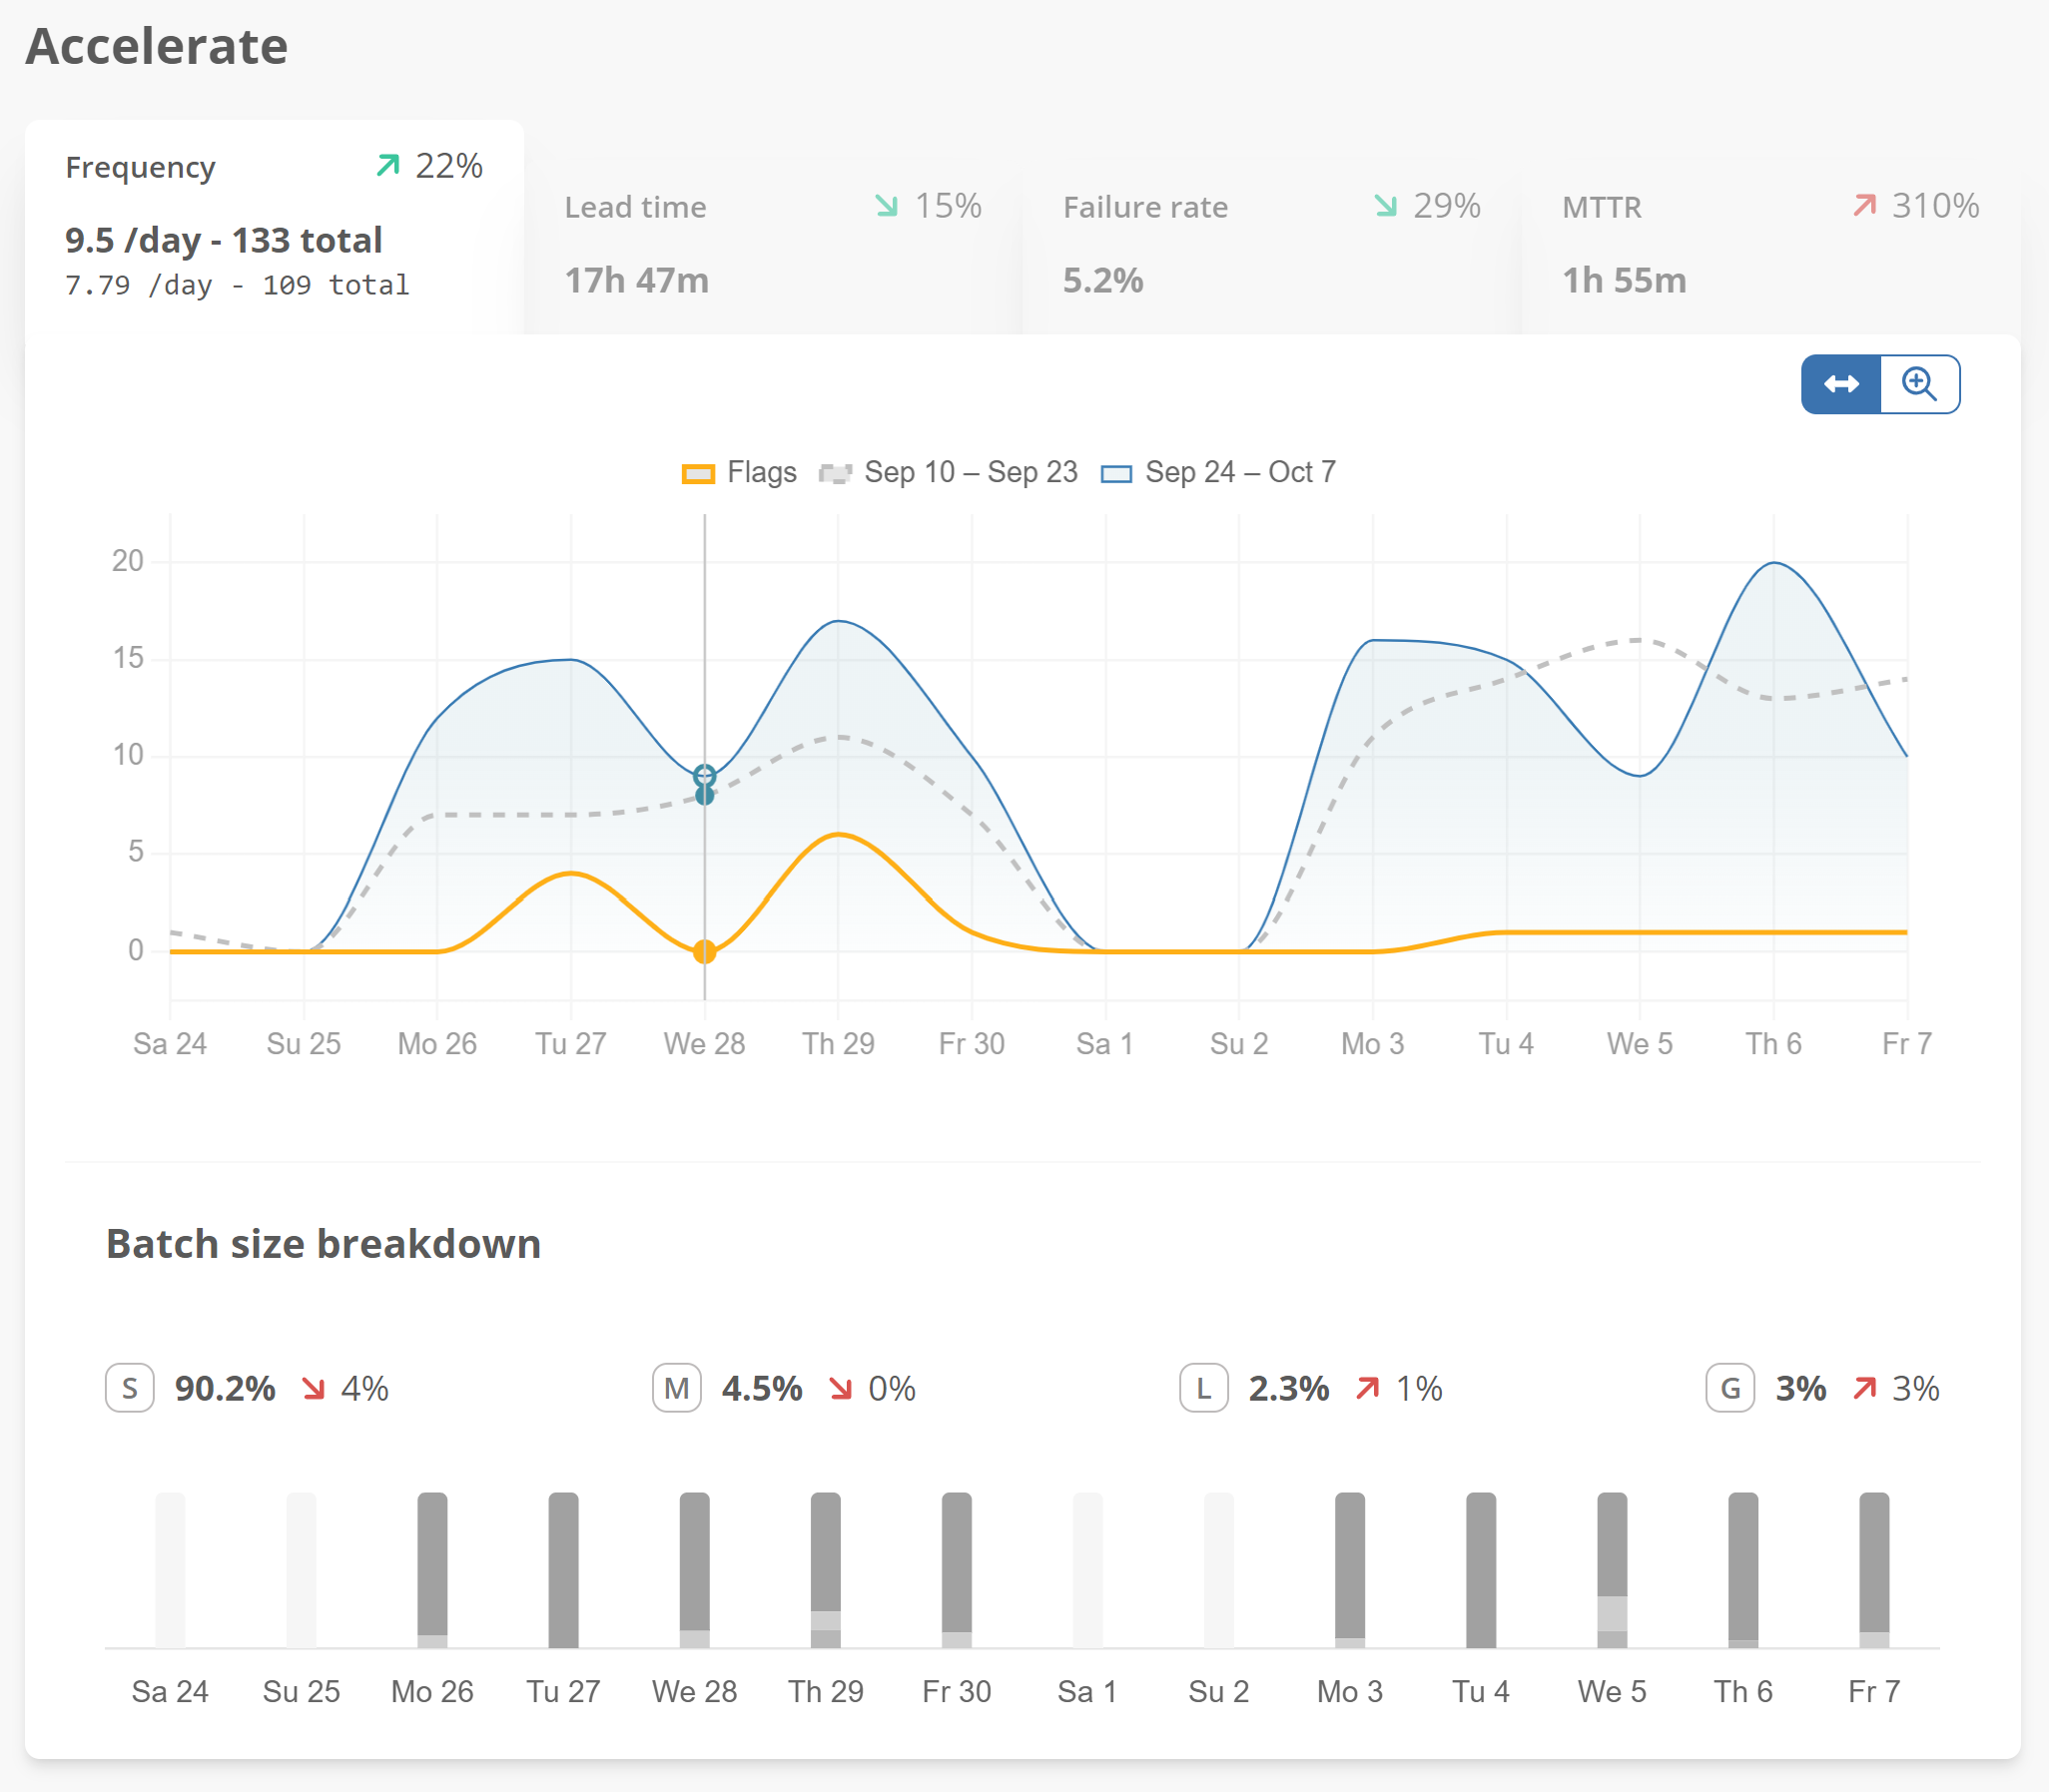Screen dimensions: 2049x1792
Task: Hide the Sep 10 – Sep 23 series
Action: point(965,471)
